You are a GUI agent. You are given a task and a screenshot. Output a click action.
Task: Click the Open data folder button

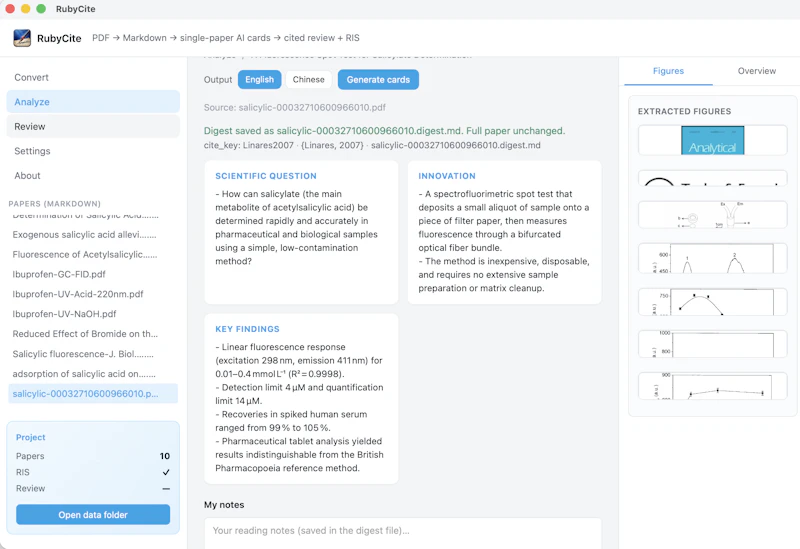93,514
